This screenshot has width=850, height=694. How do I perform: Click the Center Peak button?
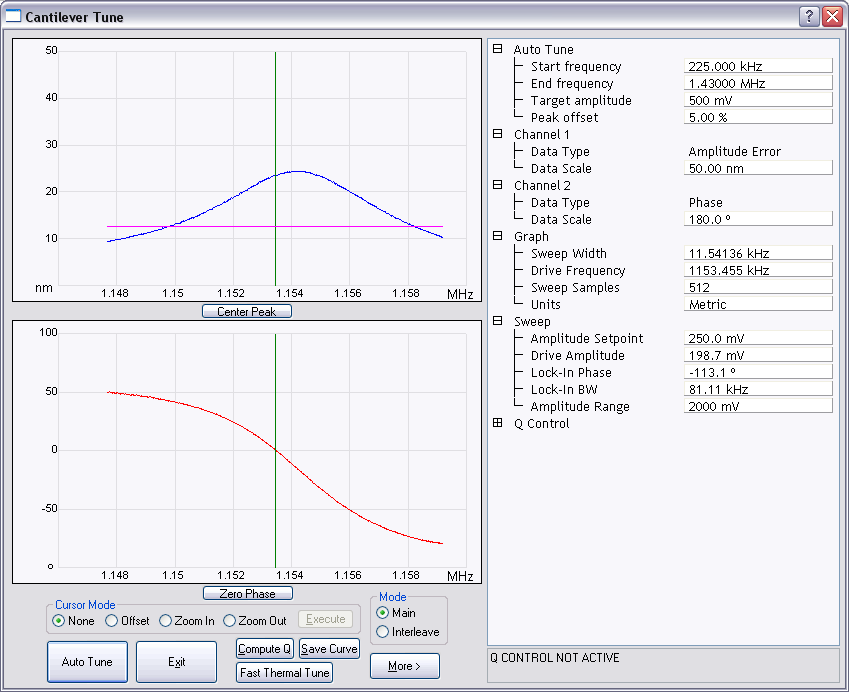pos(247,312)
